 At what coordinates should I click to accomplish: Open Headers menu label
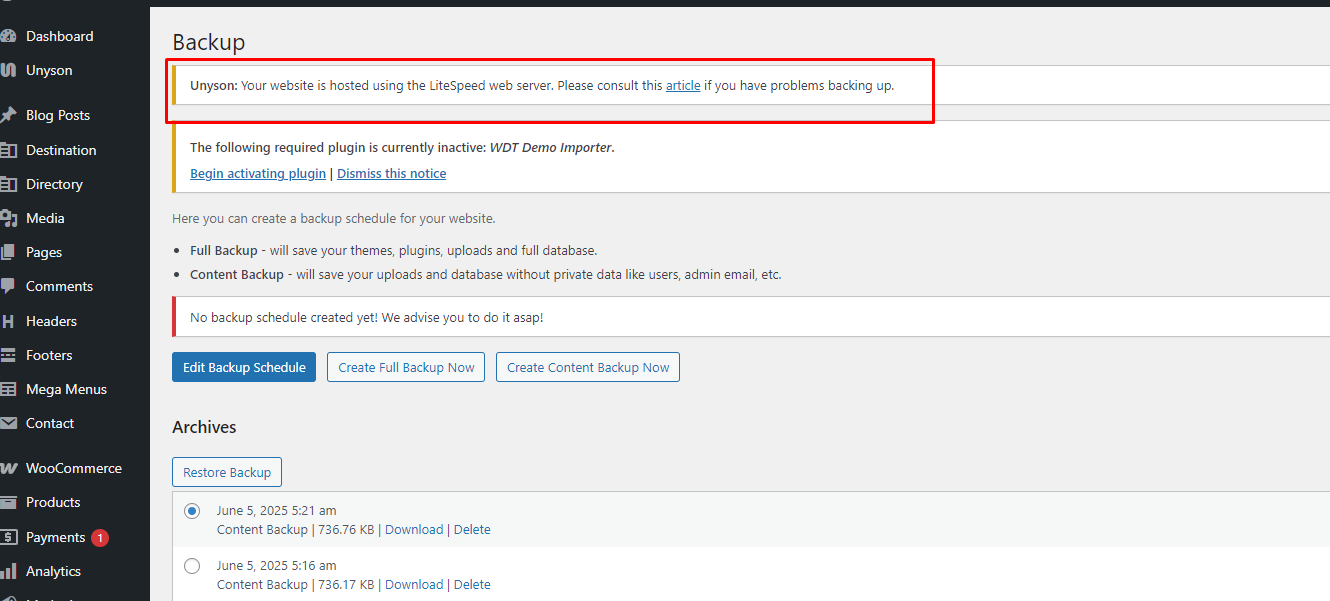point(51,321)
